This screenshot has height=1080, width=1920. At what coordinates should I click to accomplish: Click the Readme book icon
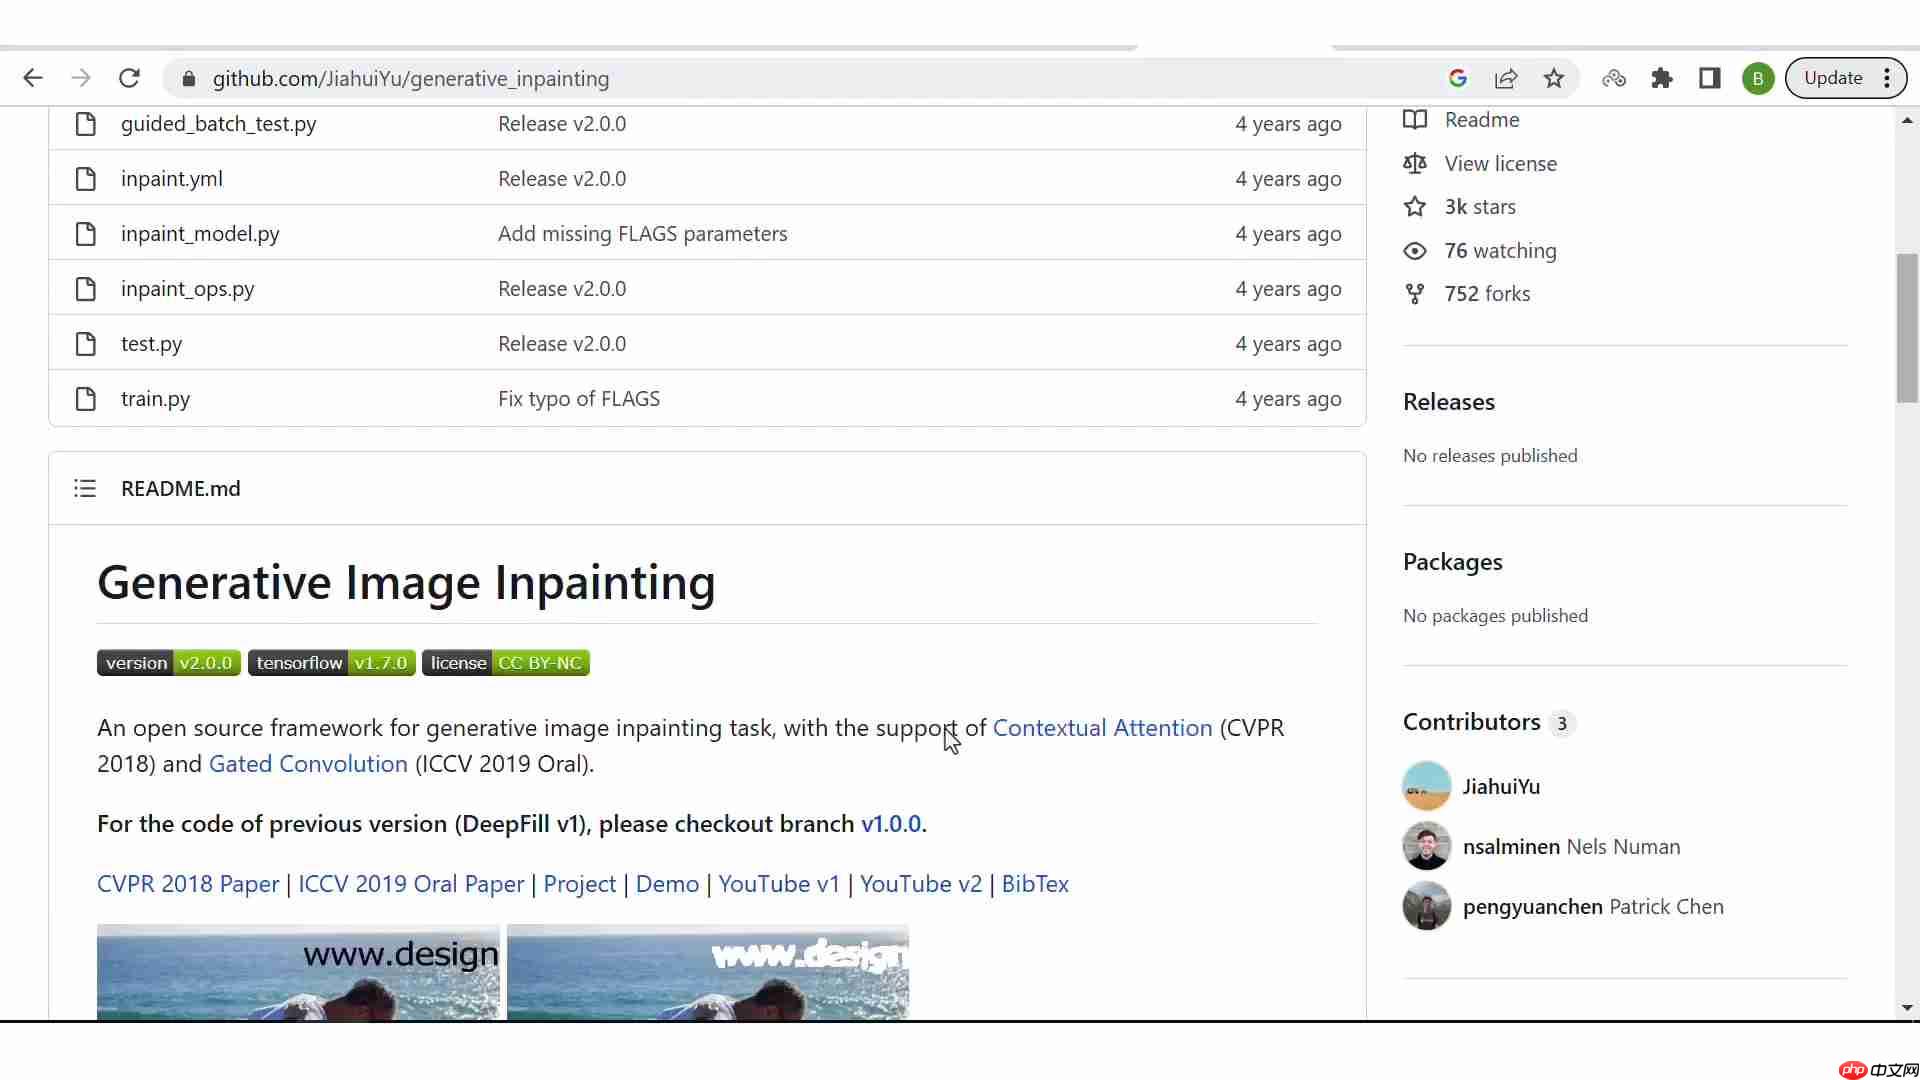pyautogui.click(x=1415, y=120)
